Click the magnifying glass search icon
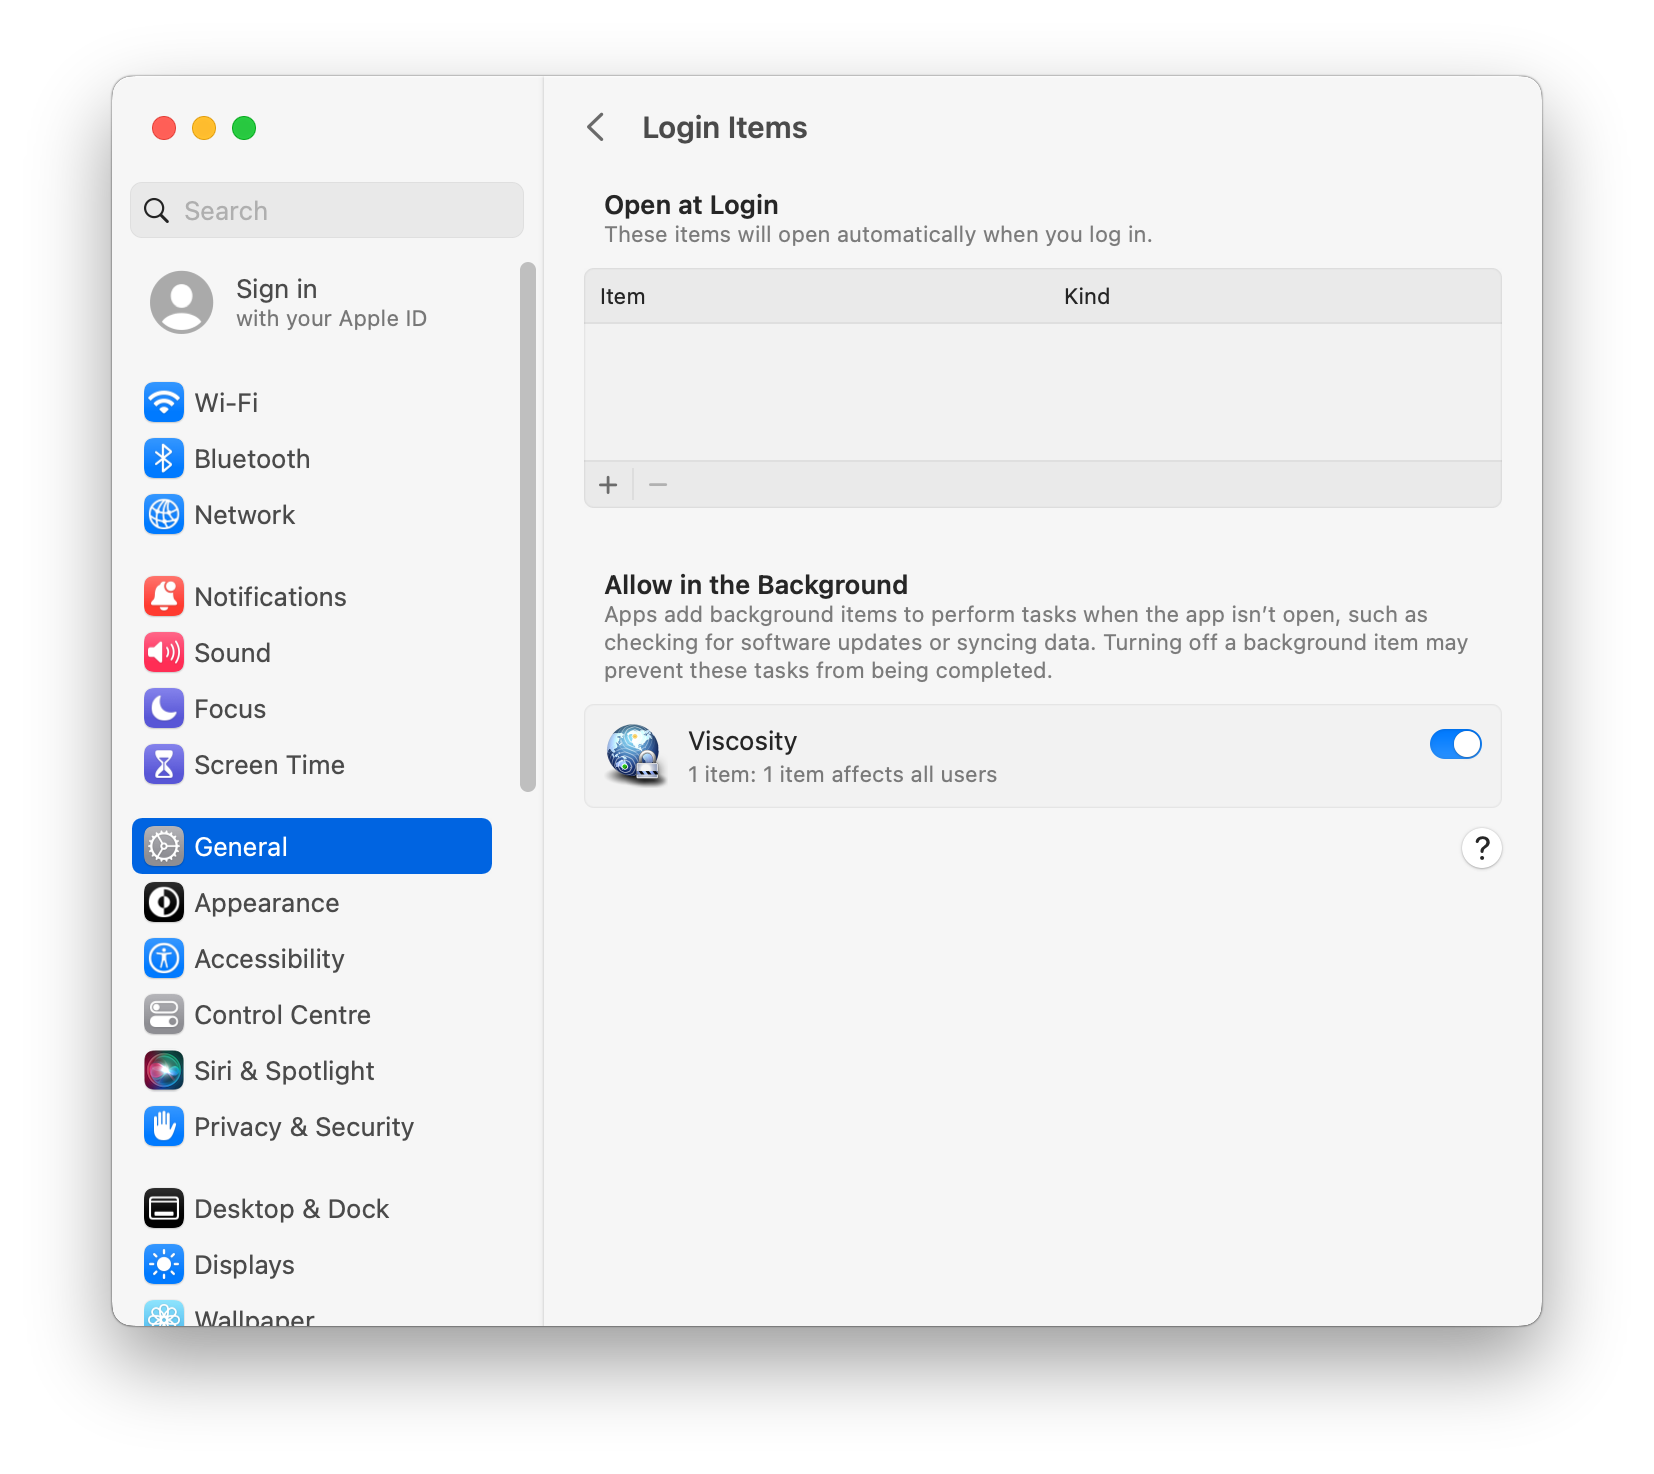This screenshot has width=1654, height=1474. [157, 211]
